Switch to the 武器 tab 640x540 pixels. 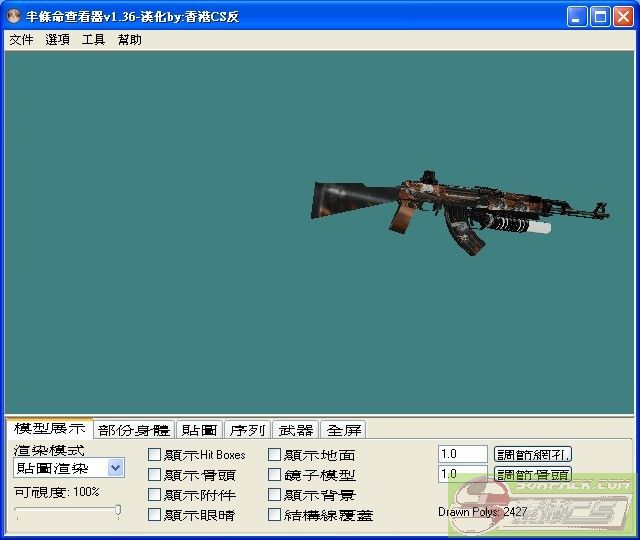[296, 430]
